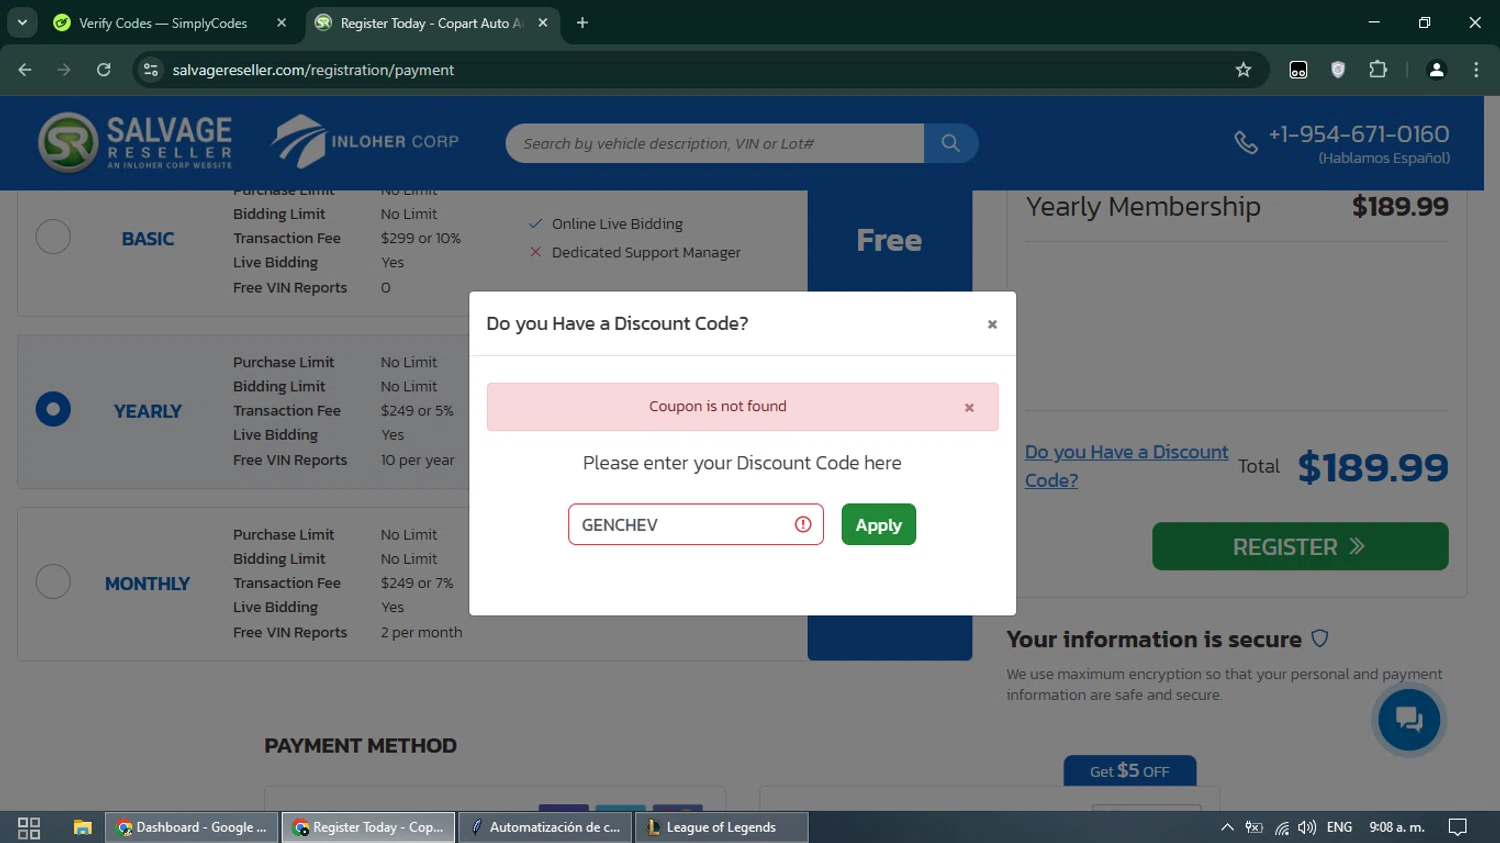1500x843 pixels.
Task: Open the live chat bubble icon
Action: (1409, 719)
